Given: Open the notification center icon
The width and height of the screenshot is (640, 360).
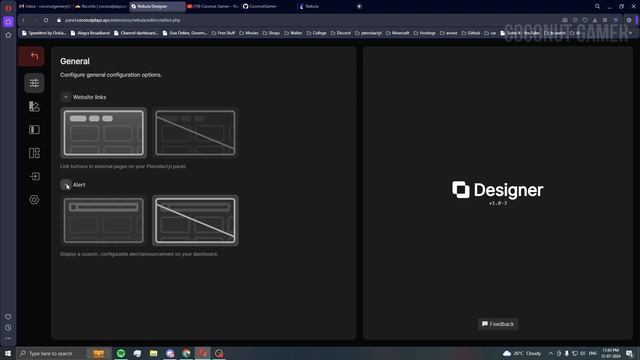Looking at the screenshot, I should (629, 353).
